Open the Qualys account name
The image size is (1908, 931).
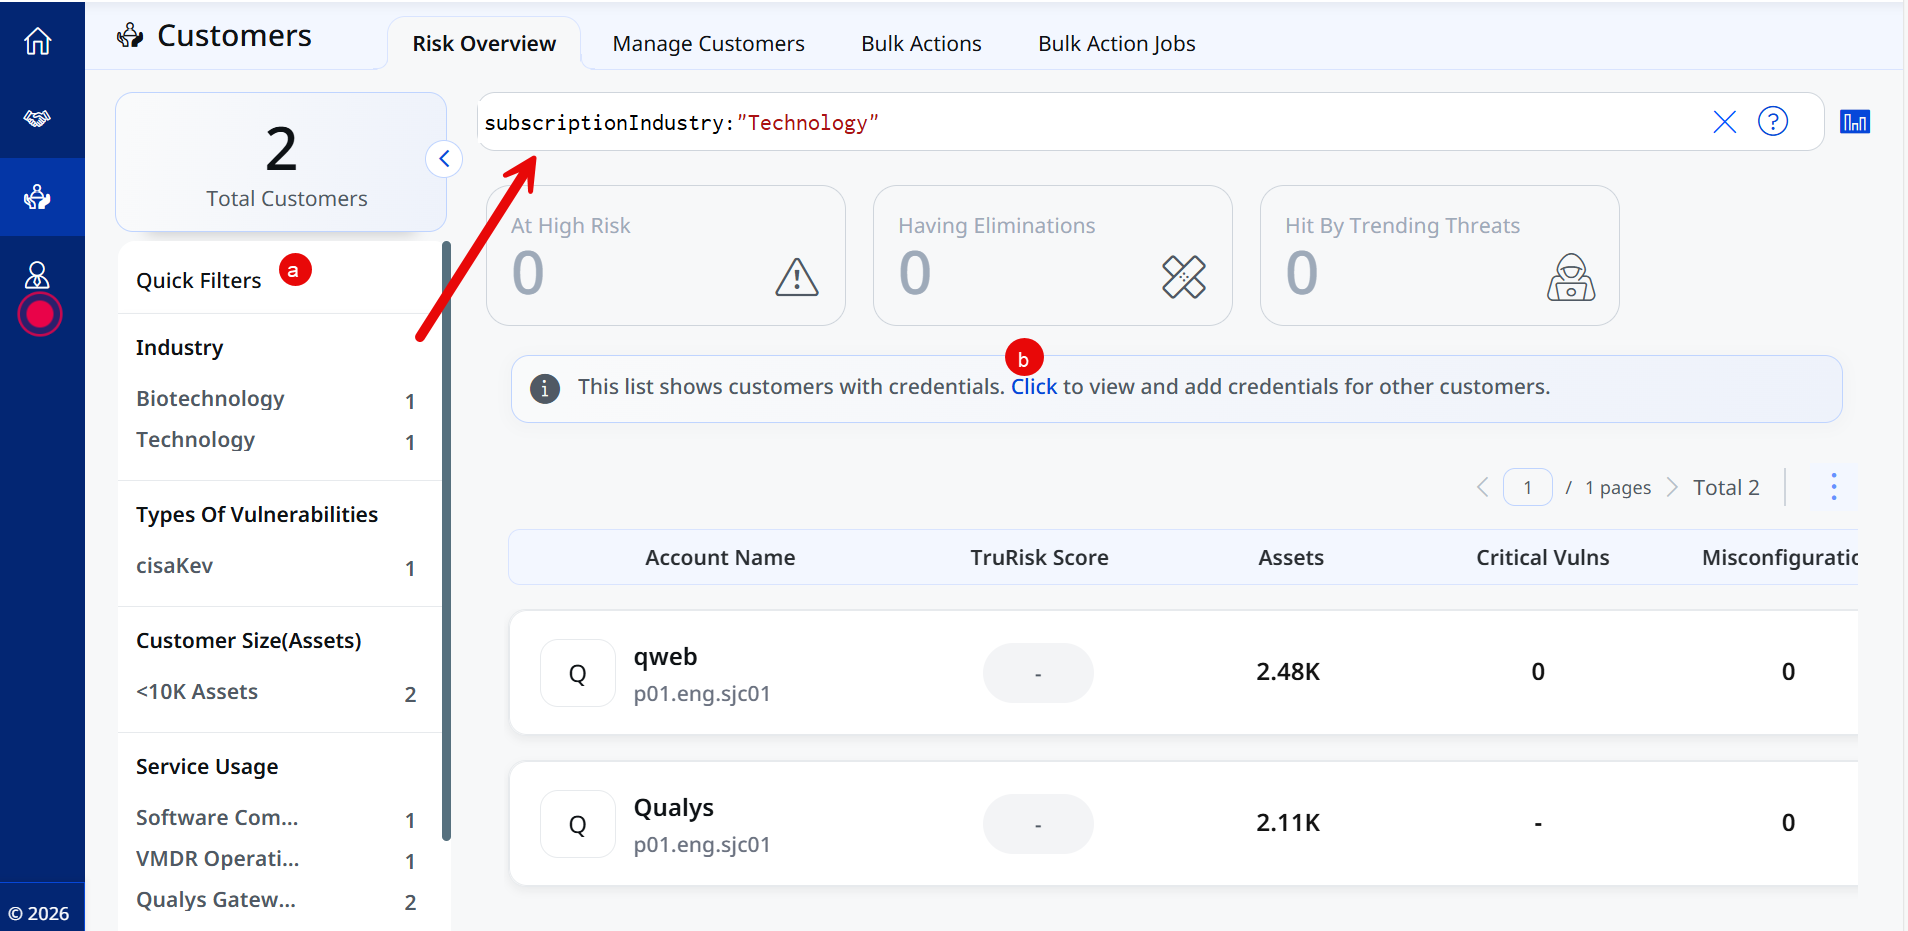674,808
